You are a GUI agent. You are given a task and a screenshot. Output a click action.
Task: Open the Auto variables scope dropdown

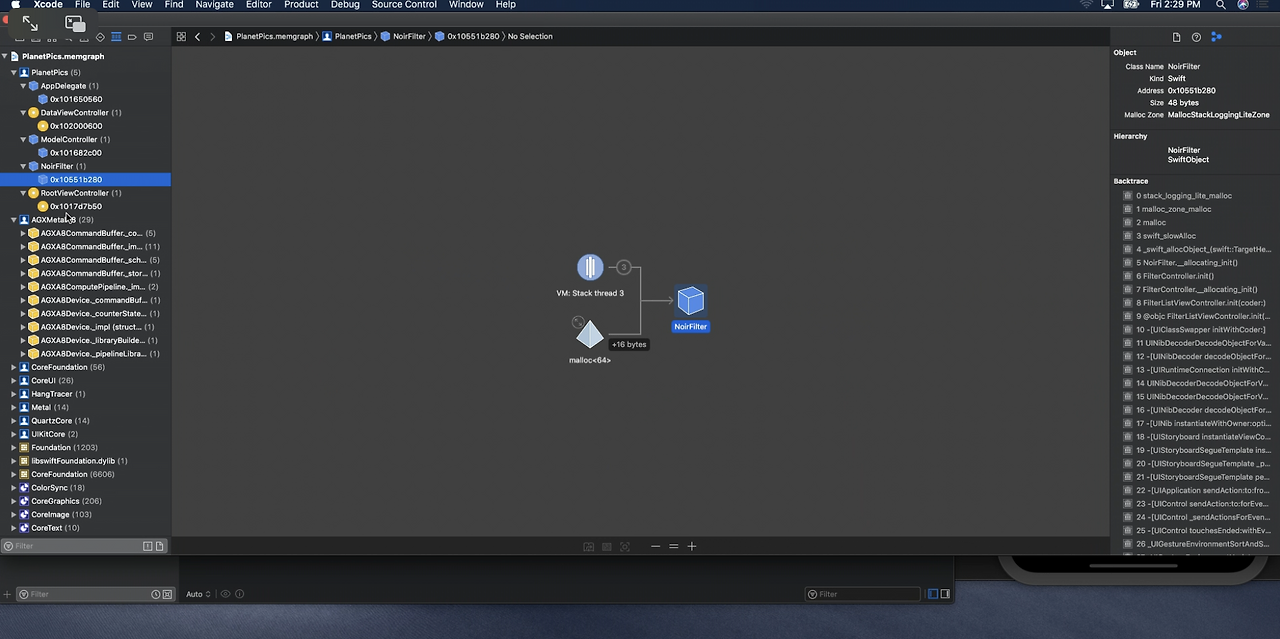click(x=198, y=594)
